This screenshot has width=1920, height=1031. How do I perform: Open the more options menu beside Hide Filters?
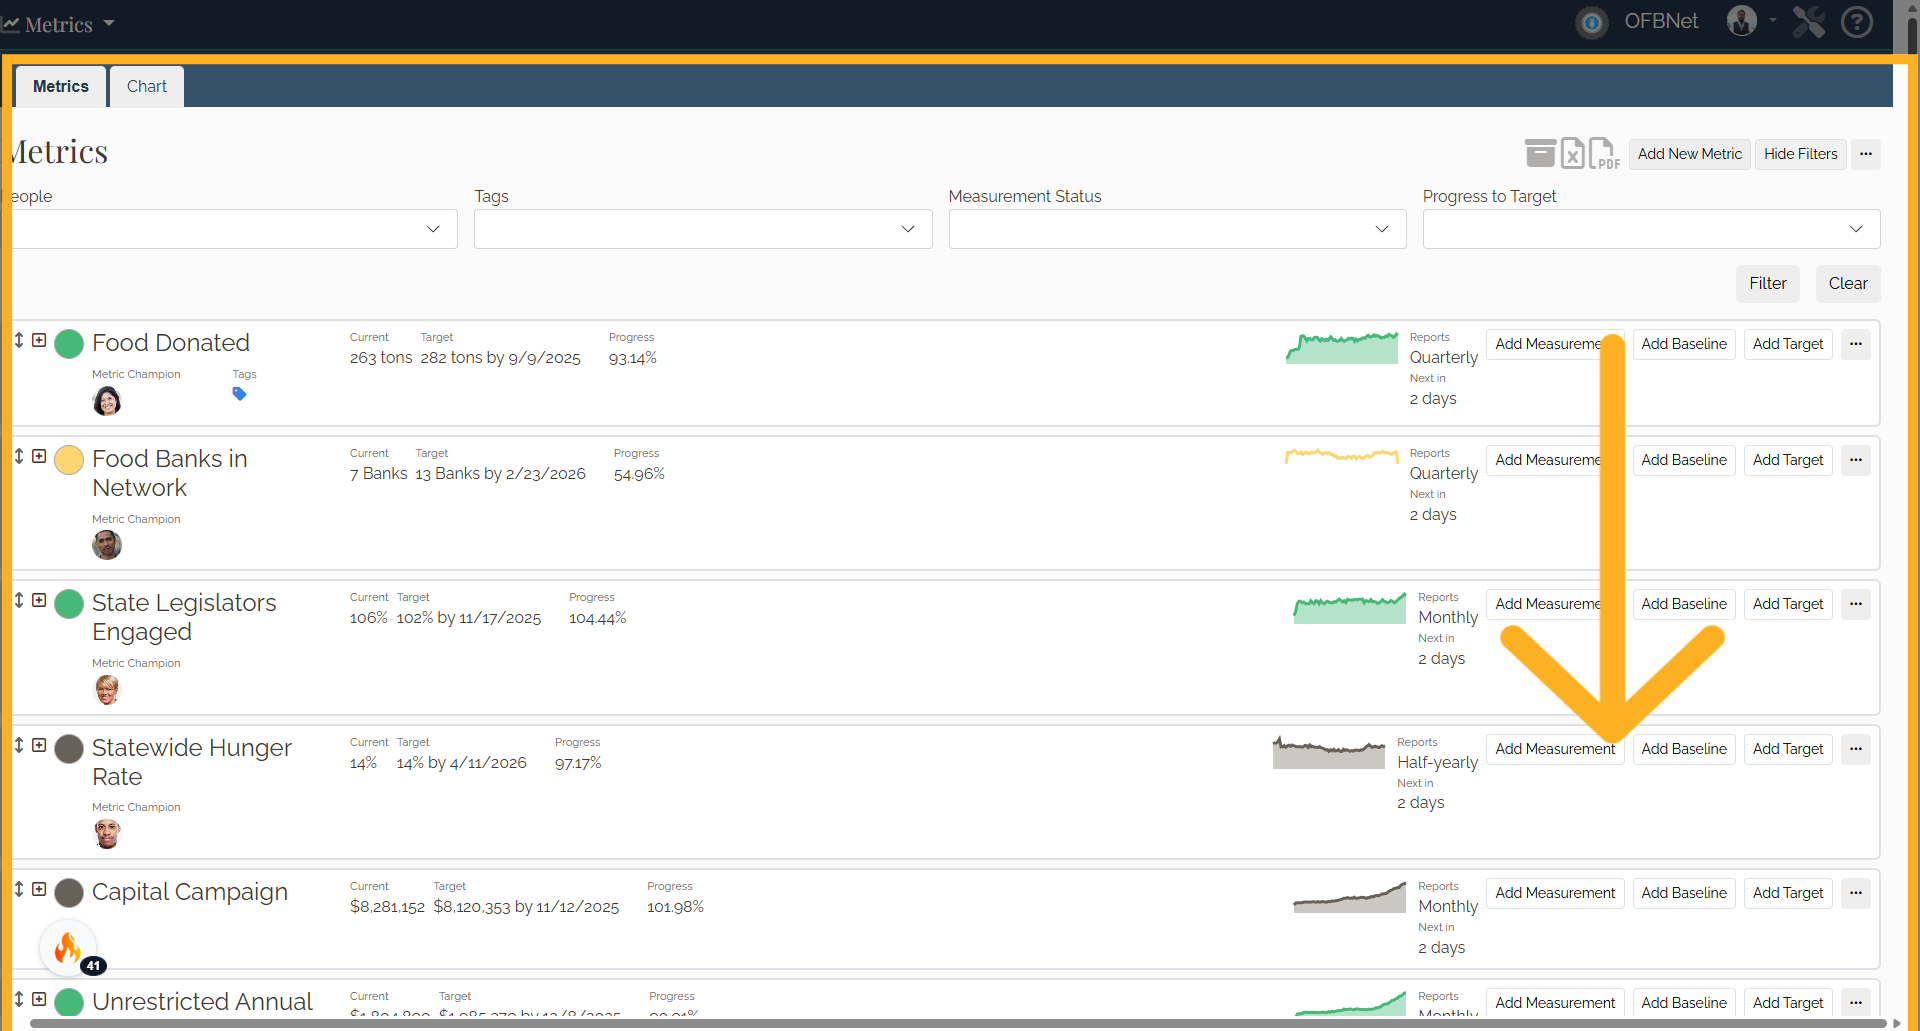pos(1866,154)
